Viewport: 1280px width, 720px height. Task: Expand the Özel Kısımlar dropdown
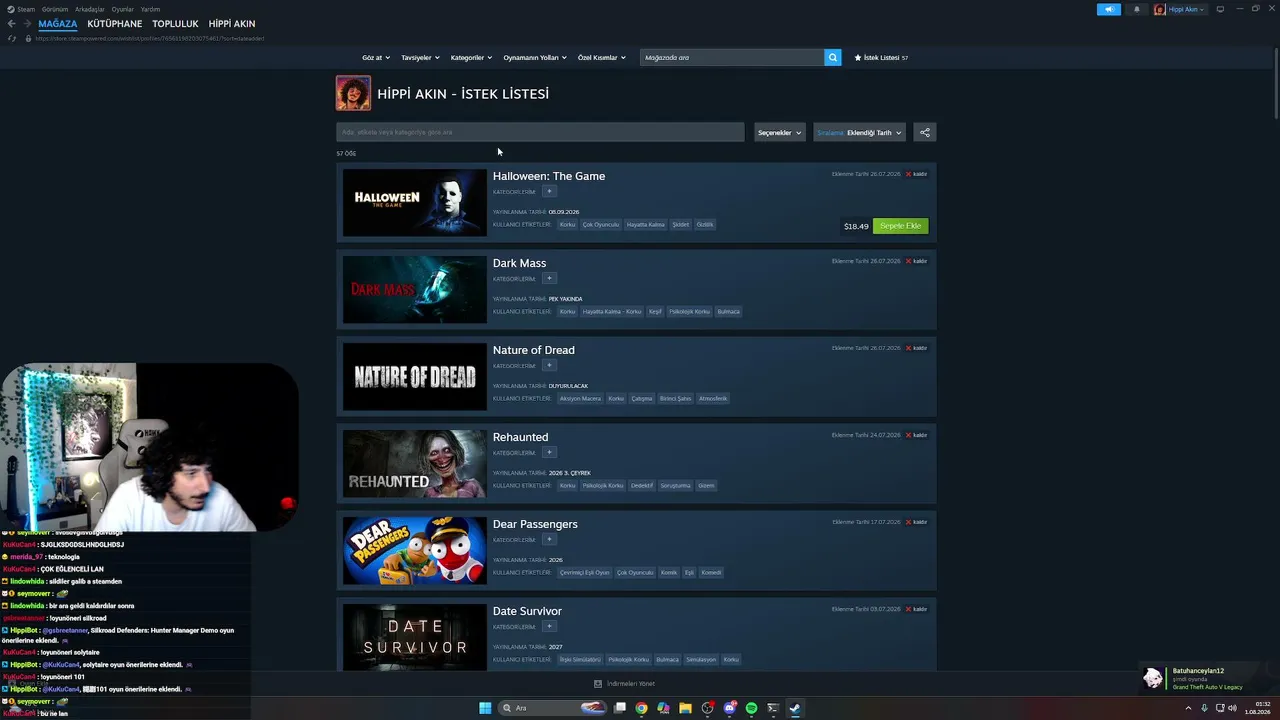[601, 58]
